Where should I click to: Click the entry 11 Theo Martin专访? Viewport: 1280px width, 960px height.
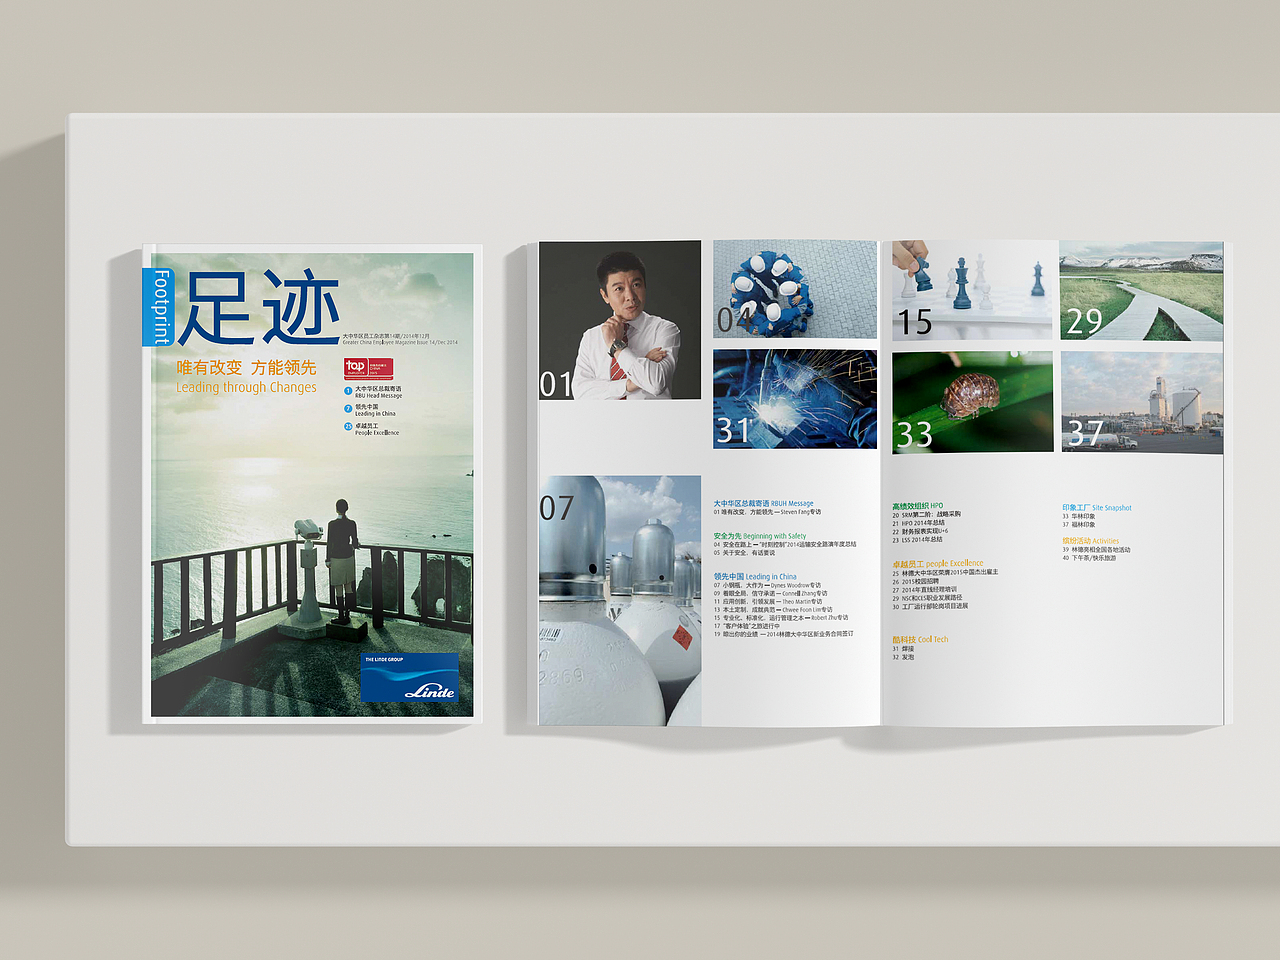[768, 602]
